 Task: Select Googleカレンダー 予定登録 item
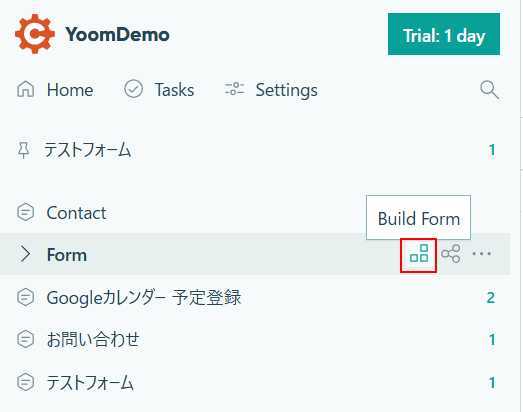[255, 297]
